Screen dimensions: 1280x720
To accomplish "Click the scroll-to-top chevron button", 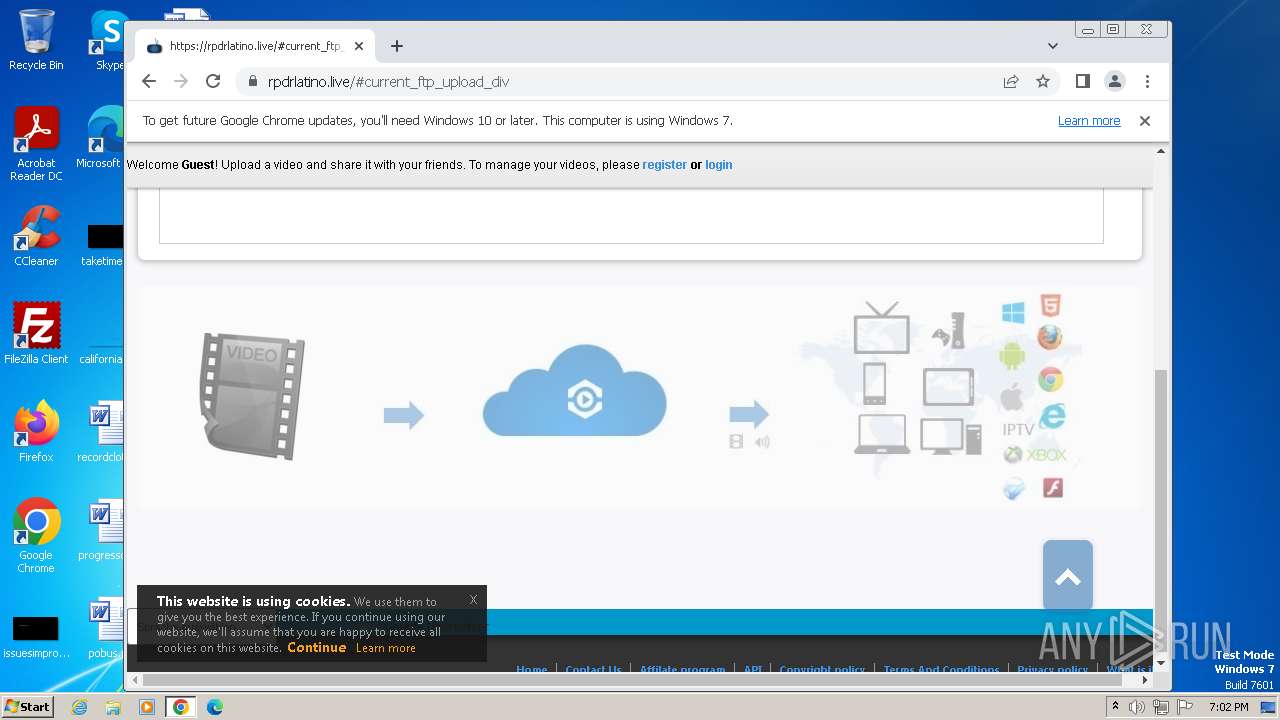I will [x=1068, y=576].
